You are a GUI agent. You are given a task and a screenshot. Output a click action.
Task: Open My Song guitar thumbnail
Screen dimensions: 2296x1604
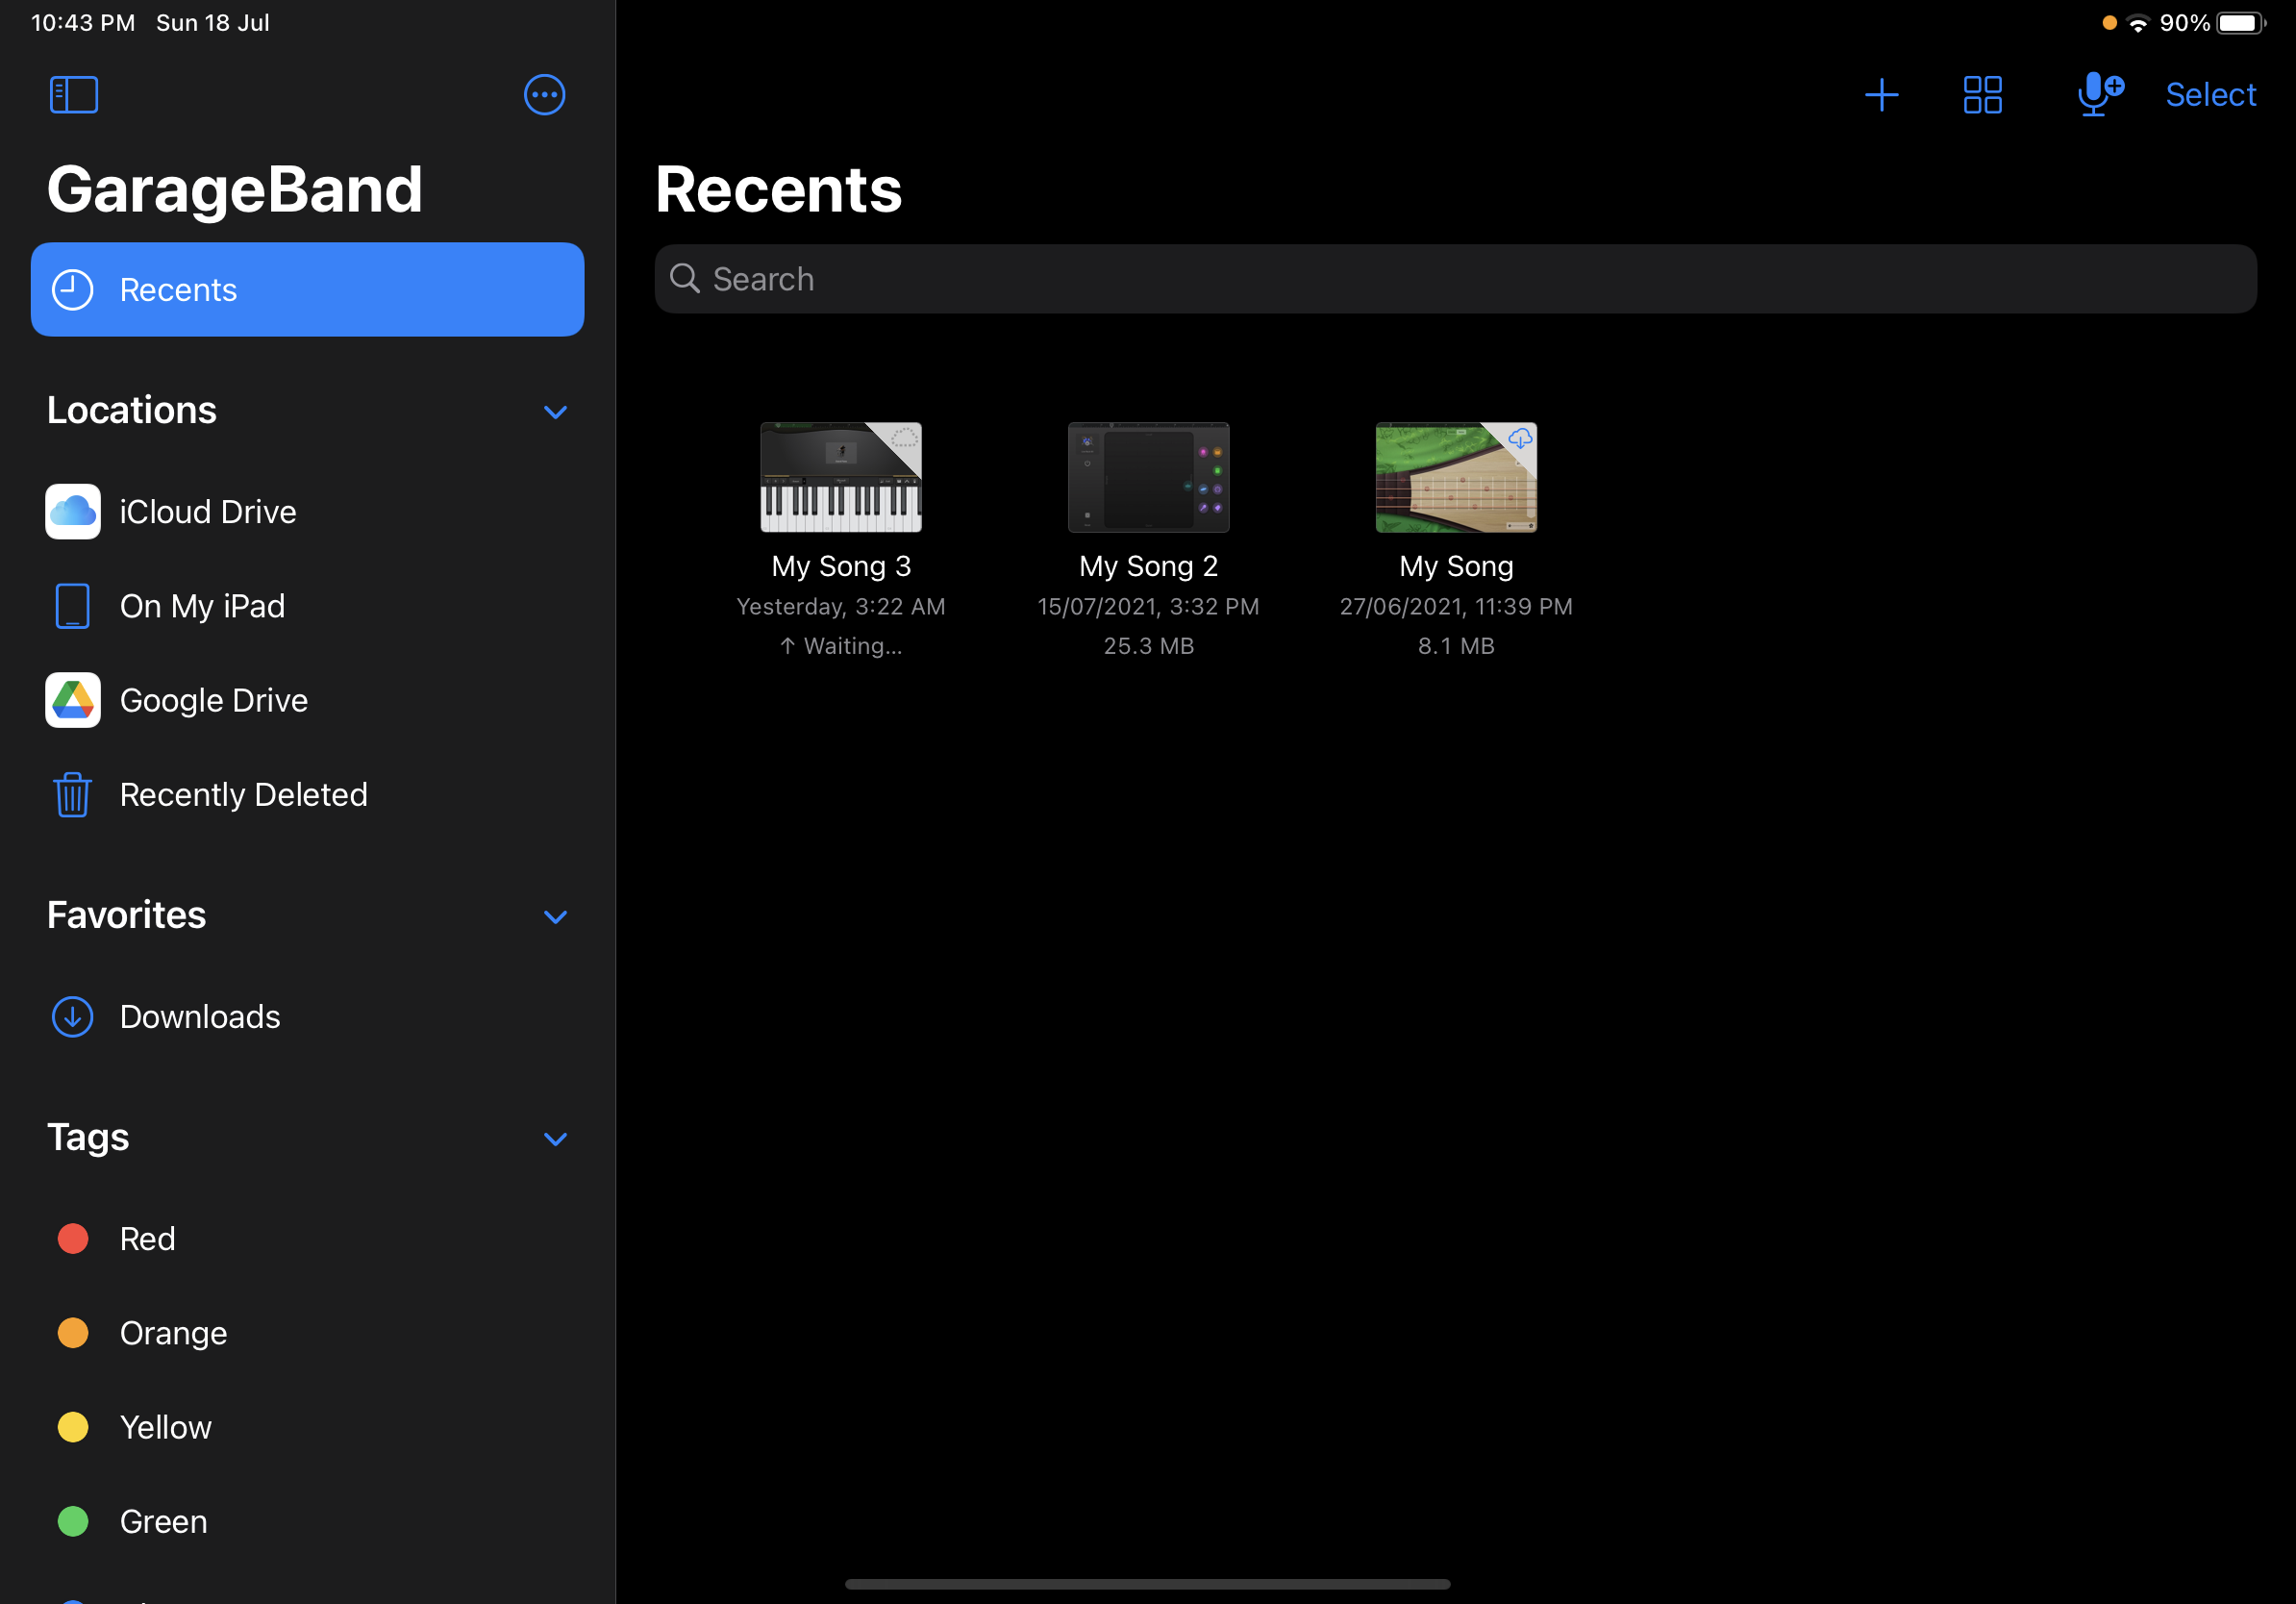(x=1456, y=477)
